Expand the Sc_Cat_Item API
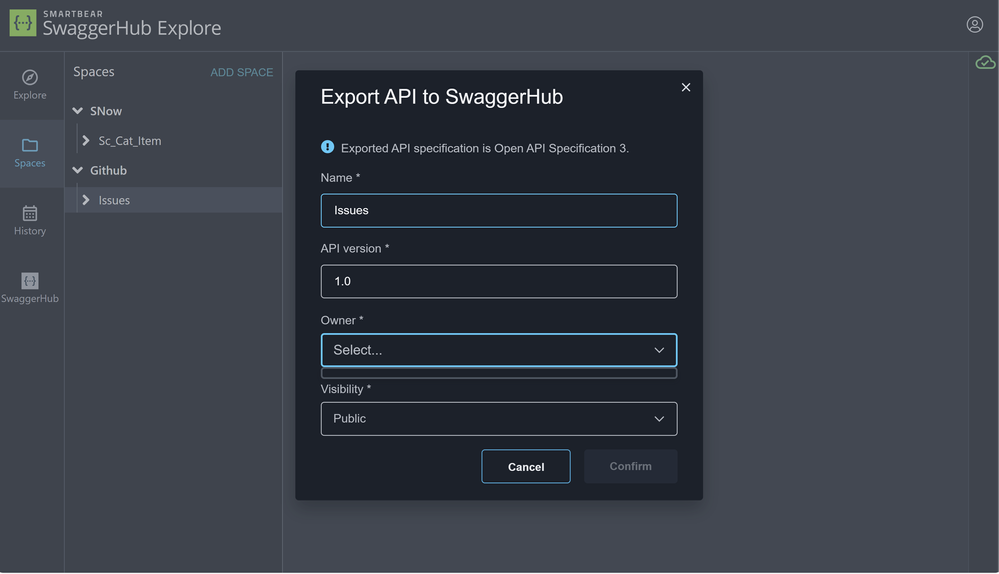 [86, 141]
